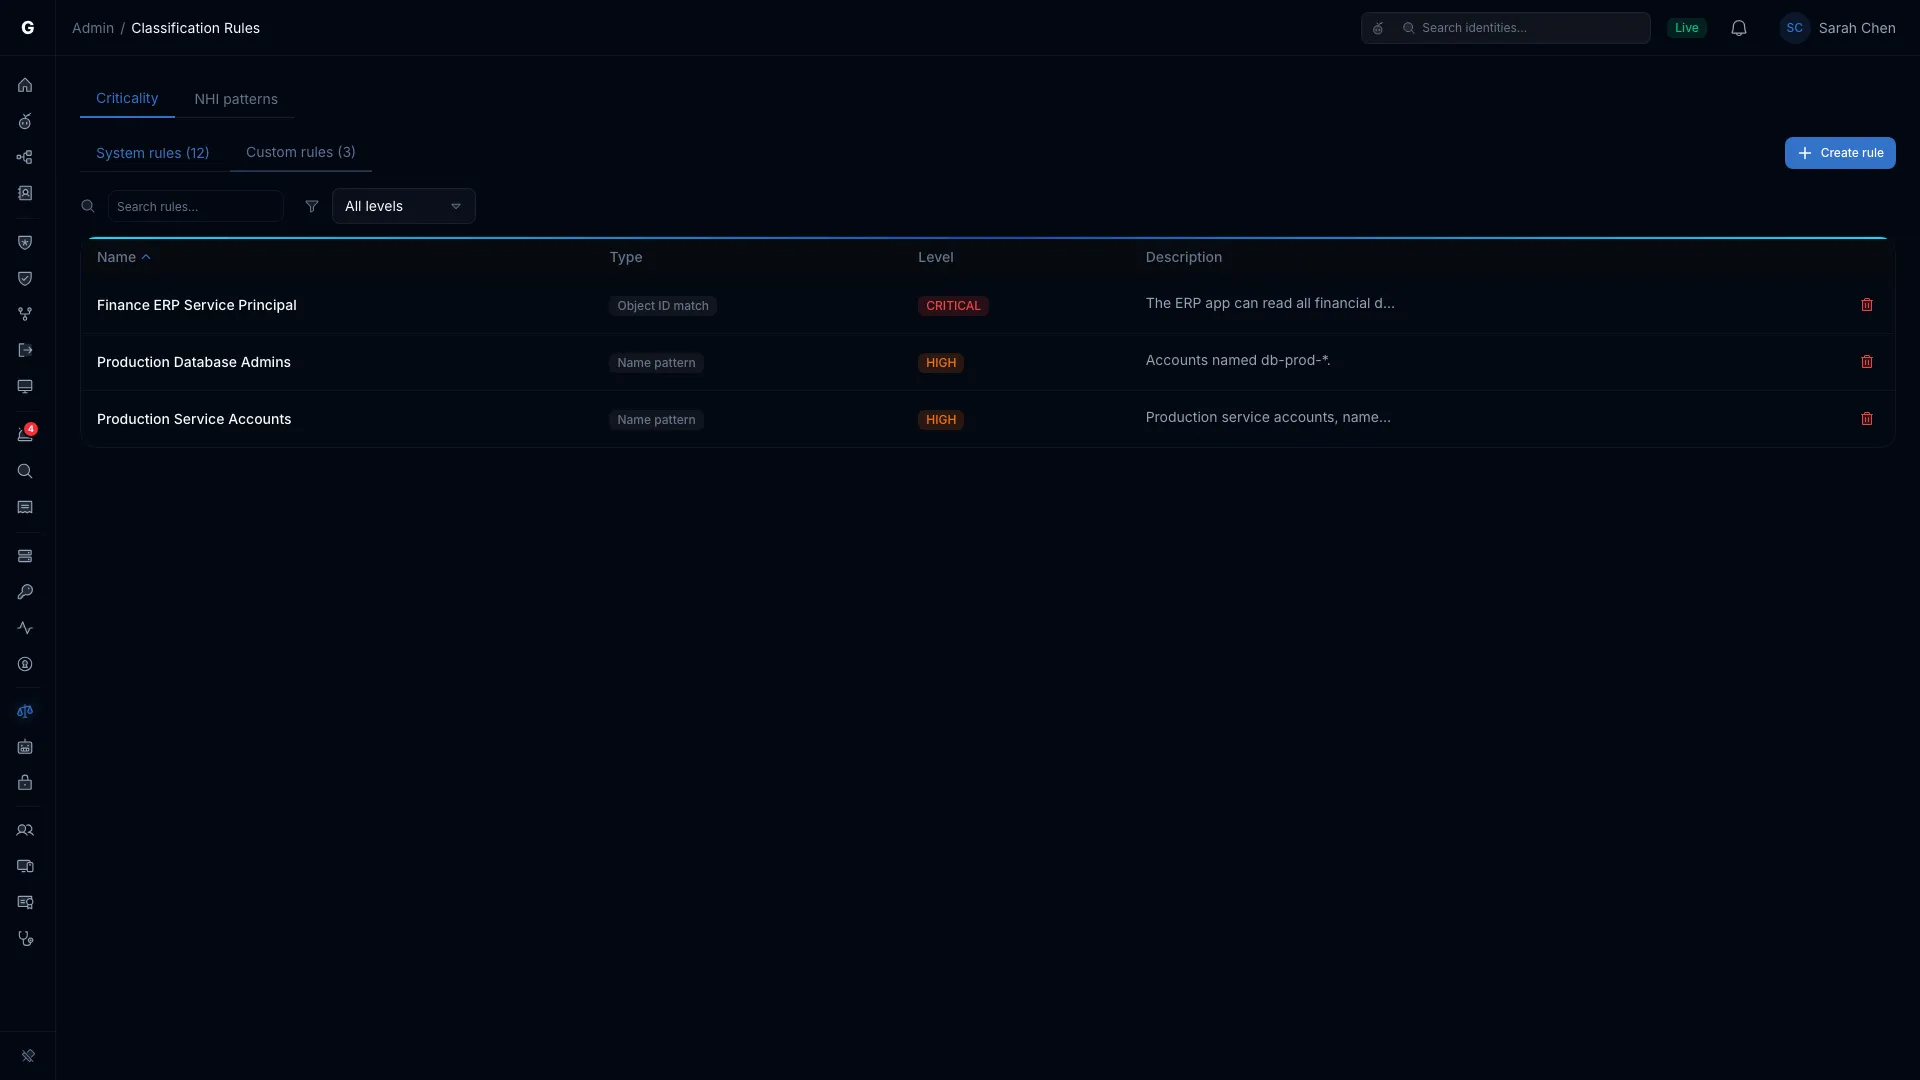Open the users group sidebar icon
Viewport: 1920px width, 1080px height.
[25, 830]
